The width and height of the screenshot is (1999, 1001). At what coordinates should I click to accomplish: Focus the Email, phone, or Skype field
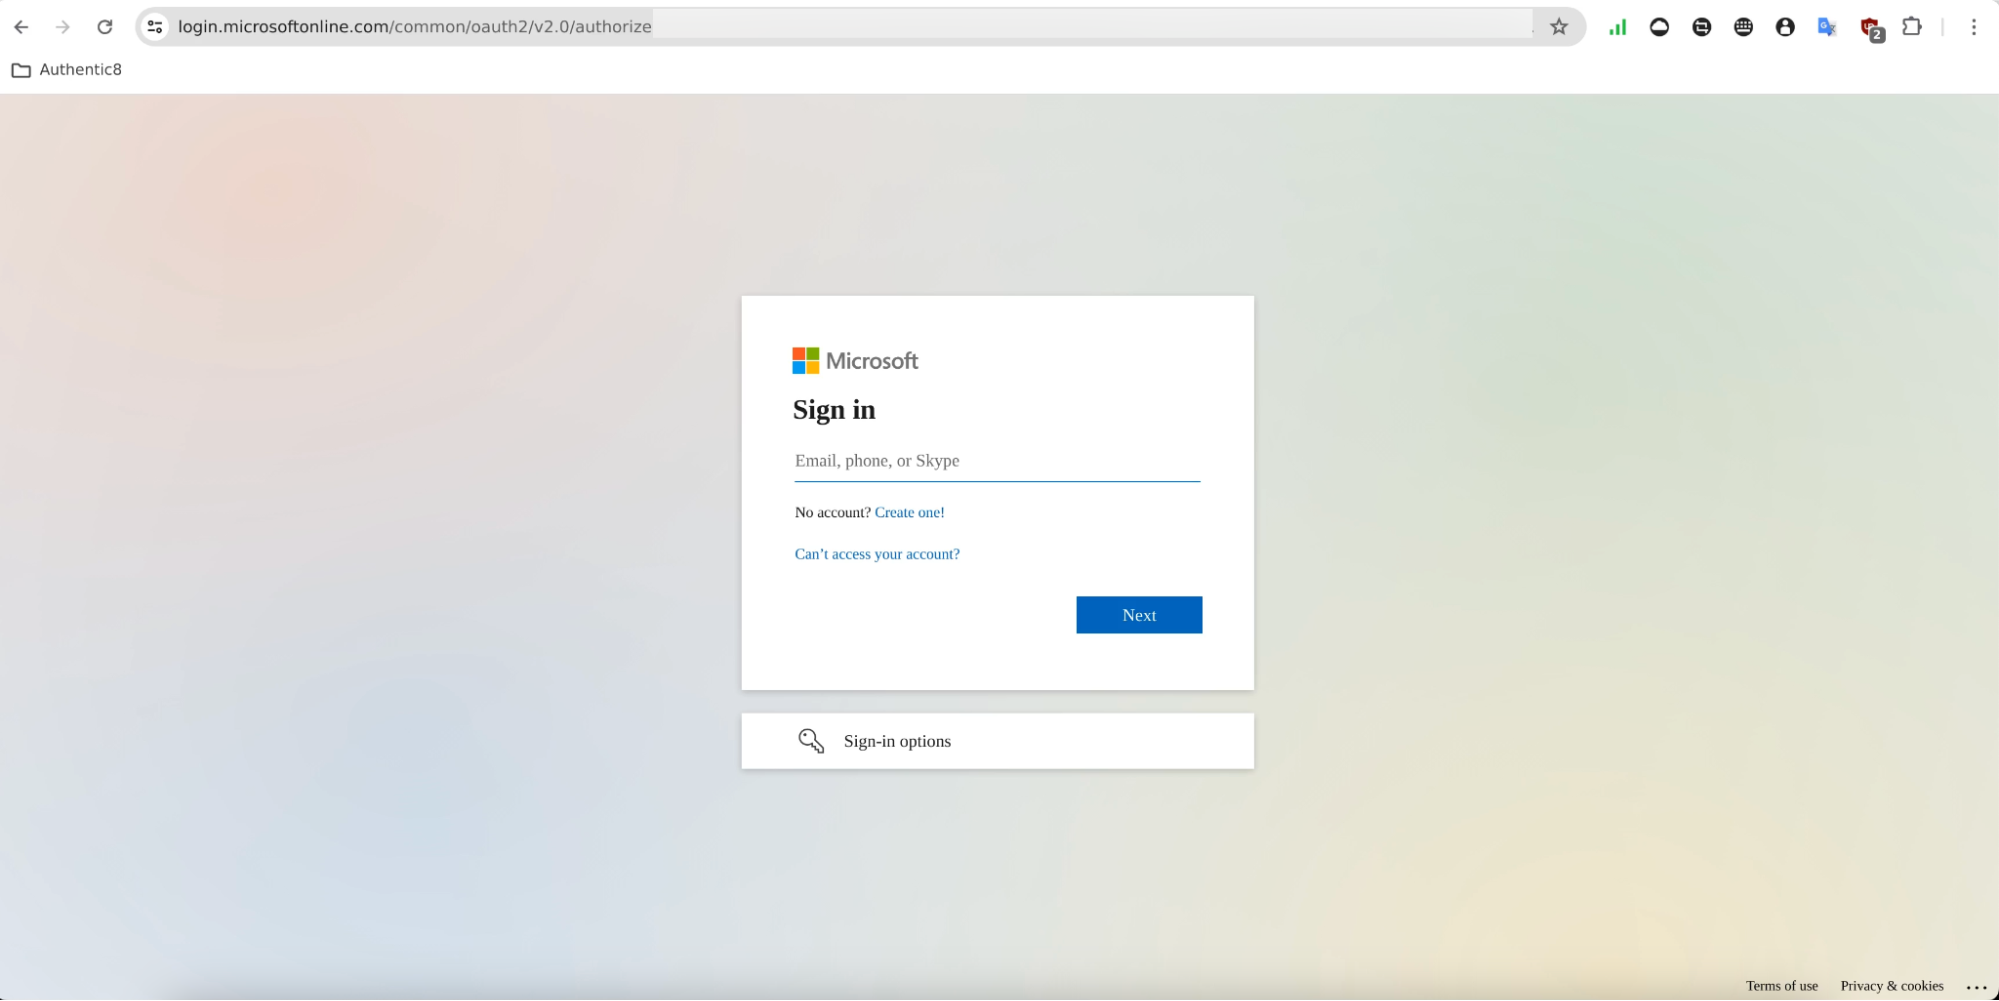tap(997, 461)
